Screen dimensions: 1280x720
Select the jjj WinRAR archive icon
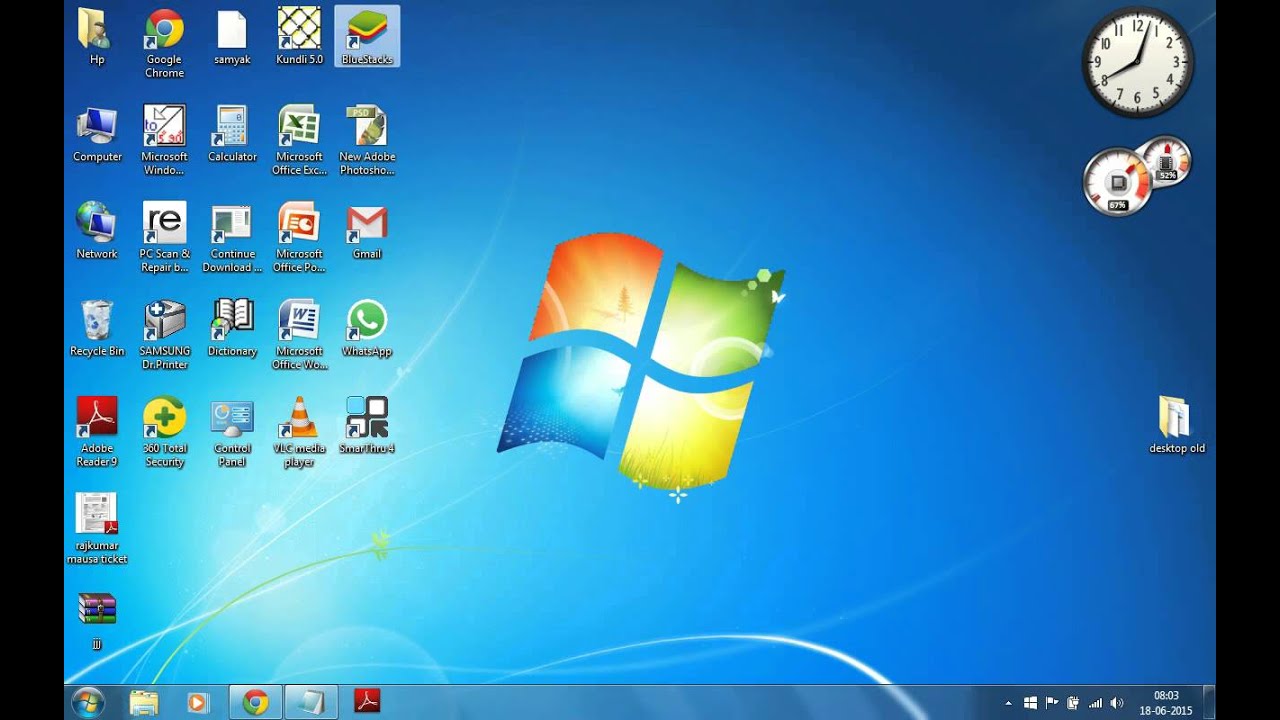pos(97,621)
